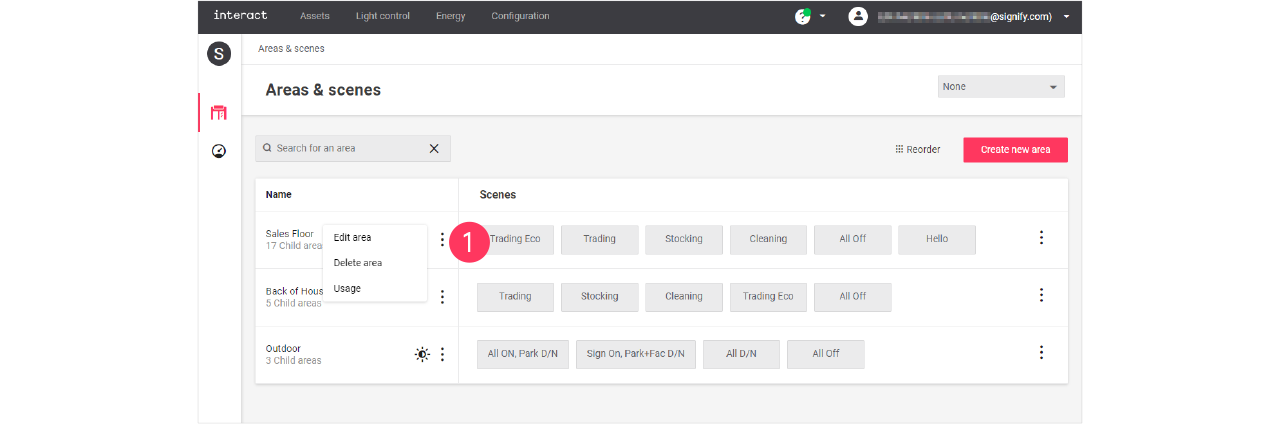The image size is (1280, 441).
Task: Expand the user account dropdown arrow
Action: pos(1066,16)
